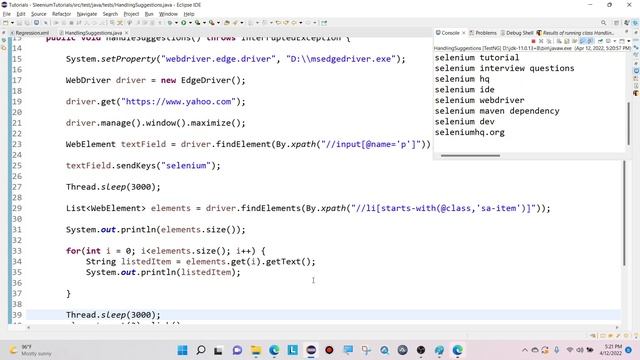This screenshot has height=360, width=640.
Task: Click console output 'selenium tutorial'
Action: click(x=477, y=58)
